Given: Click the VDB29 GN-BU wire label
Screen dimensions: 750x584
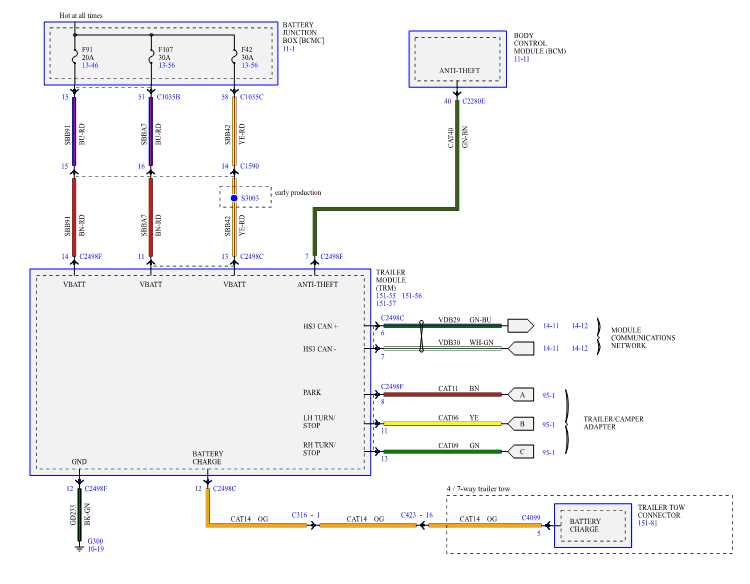Looking at the screenshot, I should pos(464,320).
